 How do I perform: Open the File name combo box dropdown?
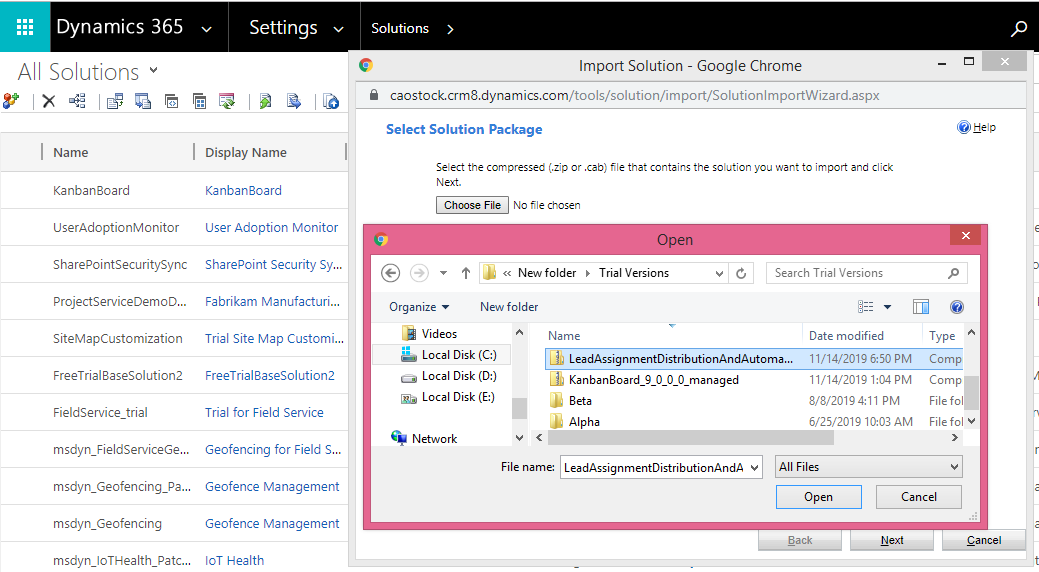point(754,468)
